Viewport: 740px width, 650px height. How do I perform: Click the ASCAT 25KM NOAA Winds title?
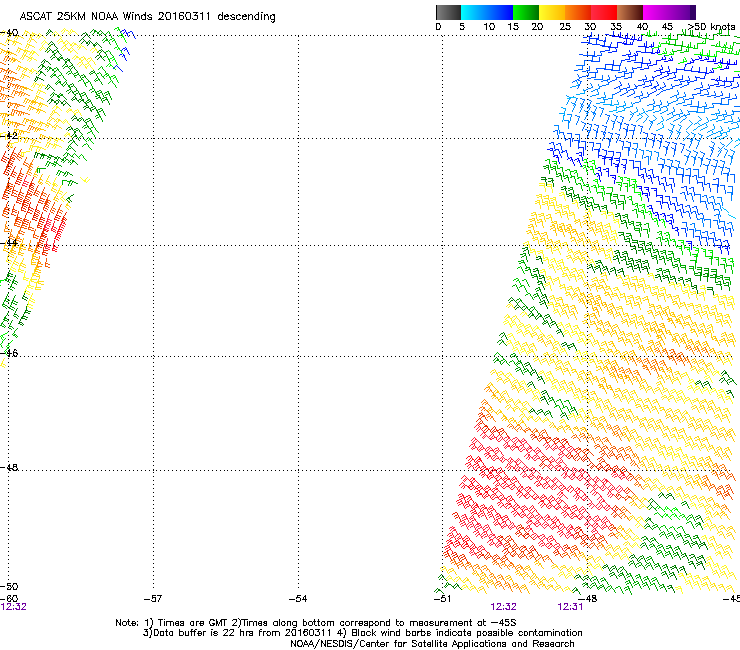(147, 17)
